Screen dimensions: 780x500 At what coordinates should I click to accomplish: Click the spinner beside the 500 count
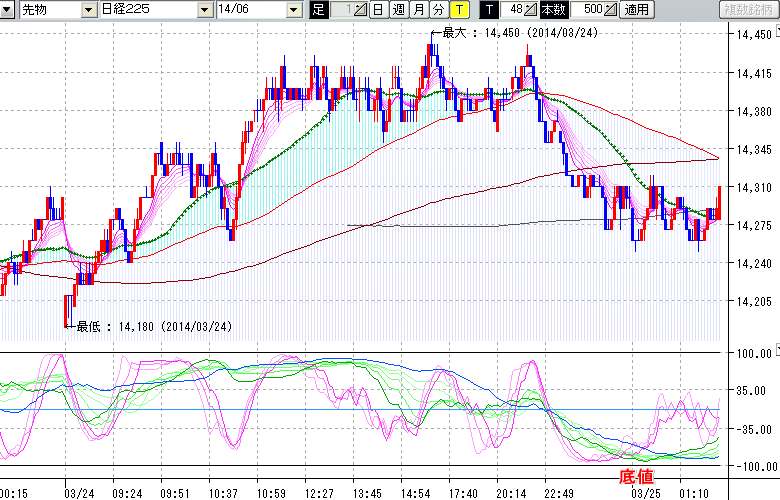611,10
